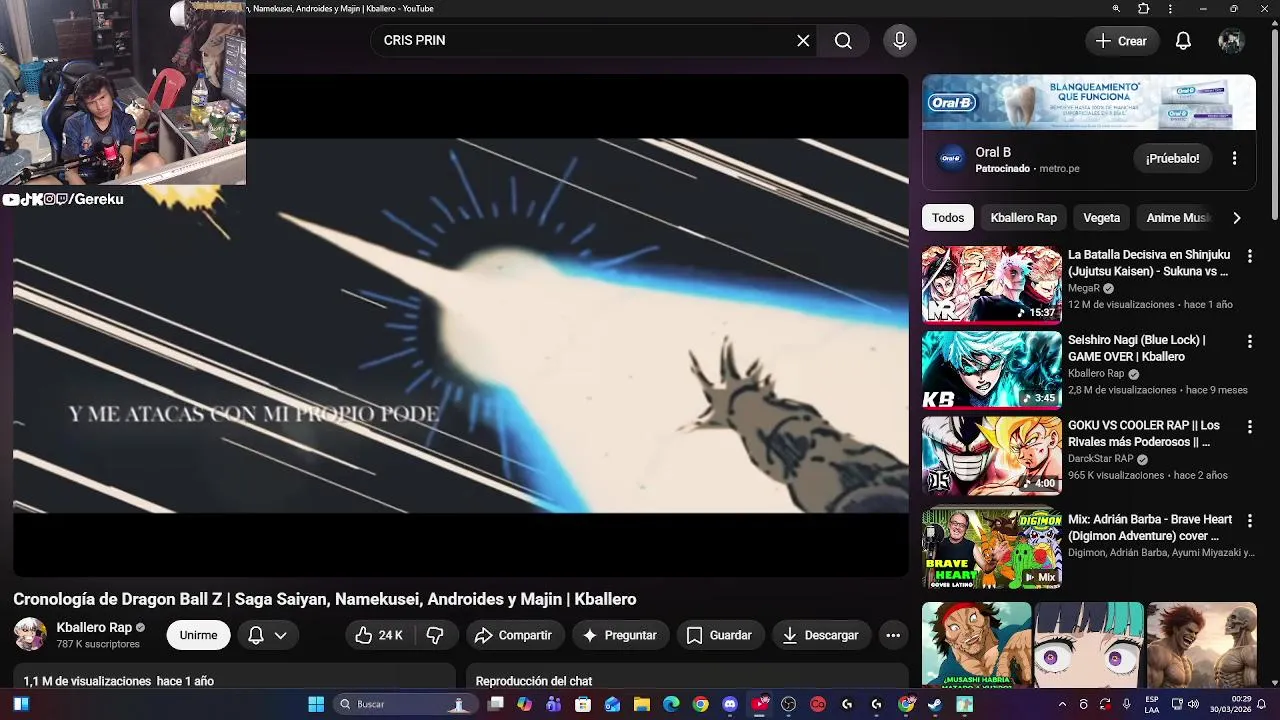Open Seishiro Nagi Blue Lock video thumbnail

pyautogui.click(x=991, y=369)
